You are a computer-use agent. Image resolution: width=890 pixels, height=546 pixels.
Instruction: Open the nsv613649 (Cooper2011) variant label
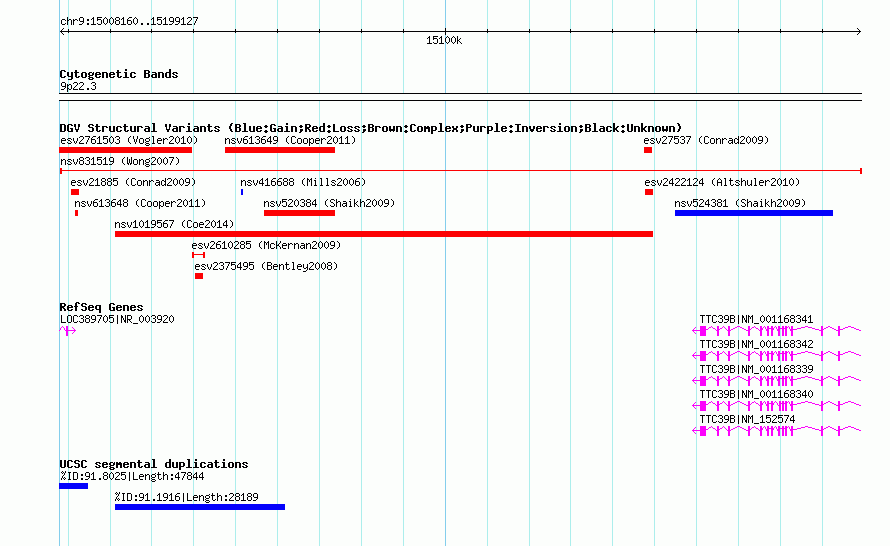point(290,140)
